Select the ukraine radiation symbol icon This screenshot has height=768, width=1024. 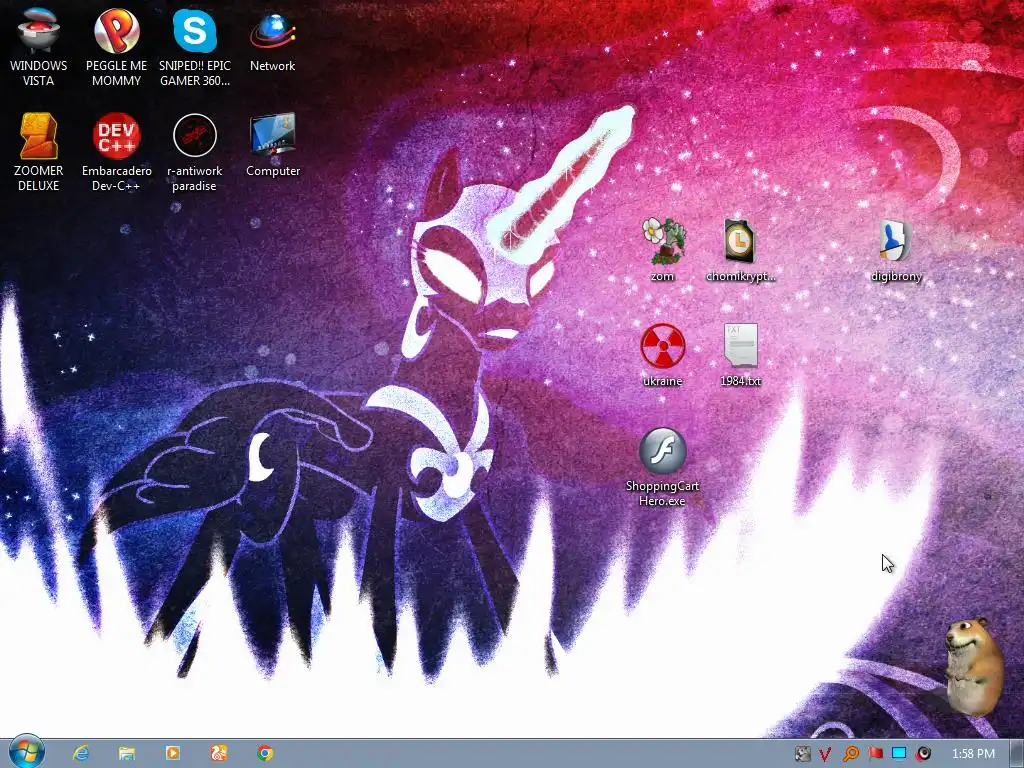[x=662, y=354]
